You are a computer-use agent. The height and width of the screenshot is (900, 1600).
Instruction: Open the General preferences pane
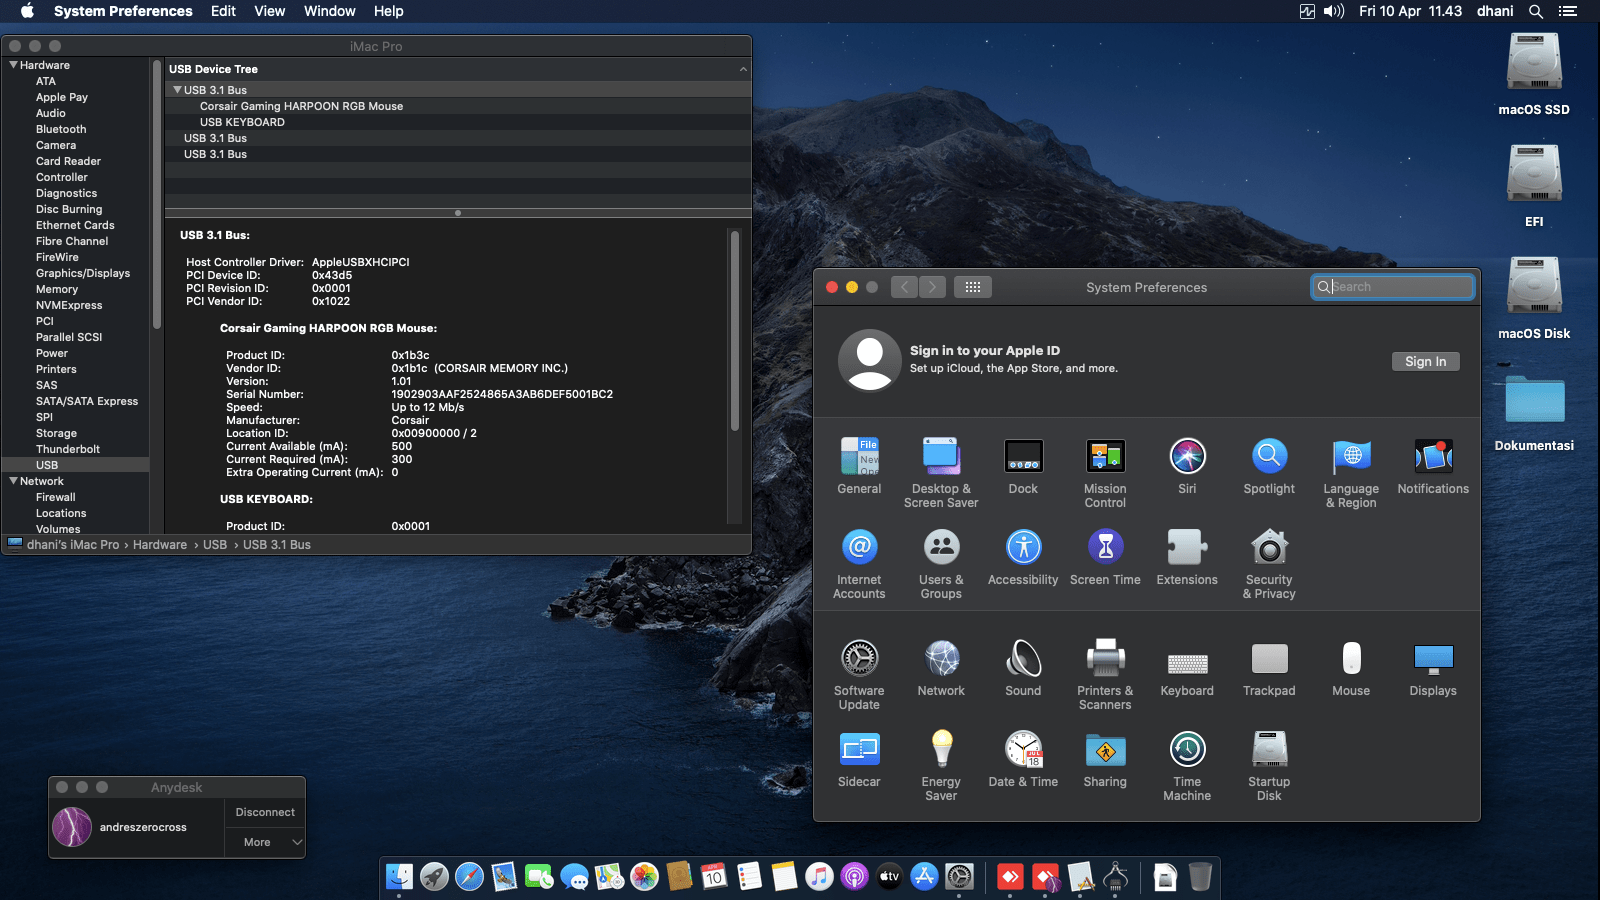tap(859, 466)
